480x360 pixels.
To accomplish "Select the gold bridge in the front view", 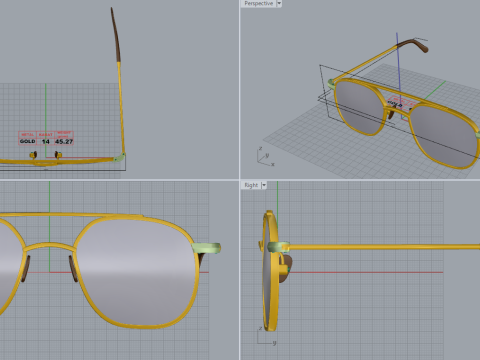I will point(49,246).
